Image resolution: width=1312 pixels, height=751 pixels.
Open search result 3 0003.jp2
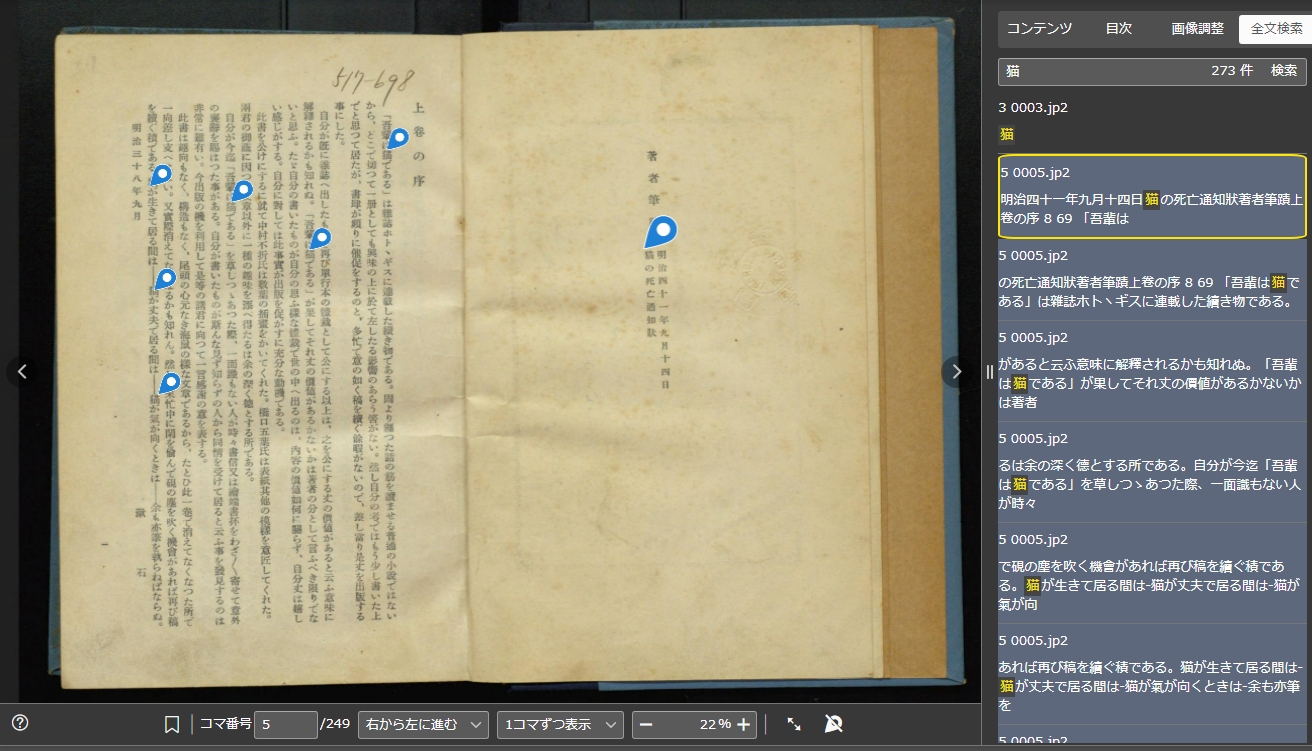[x=1152, y=120]
